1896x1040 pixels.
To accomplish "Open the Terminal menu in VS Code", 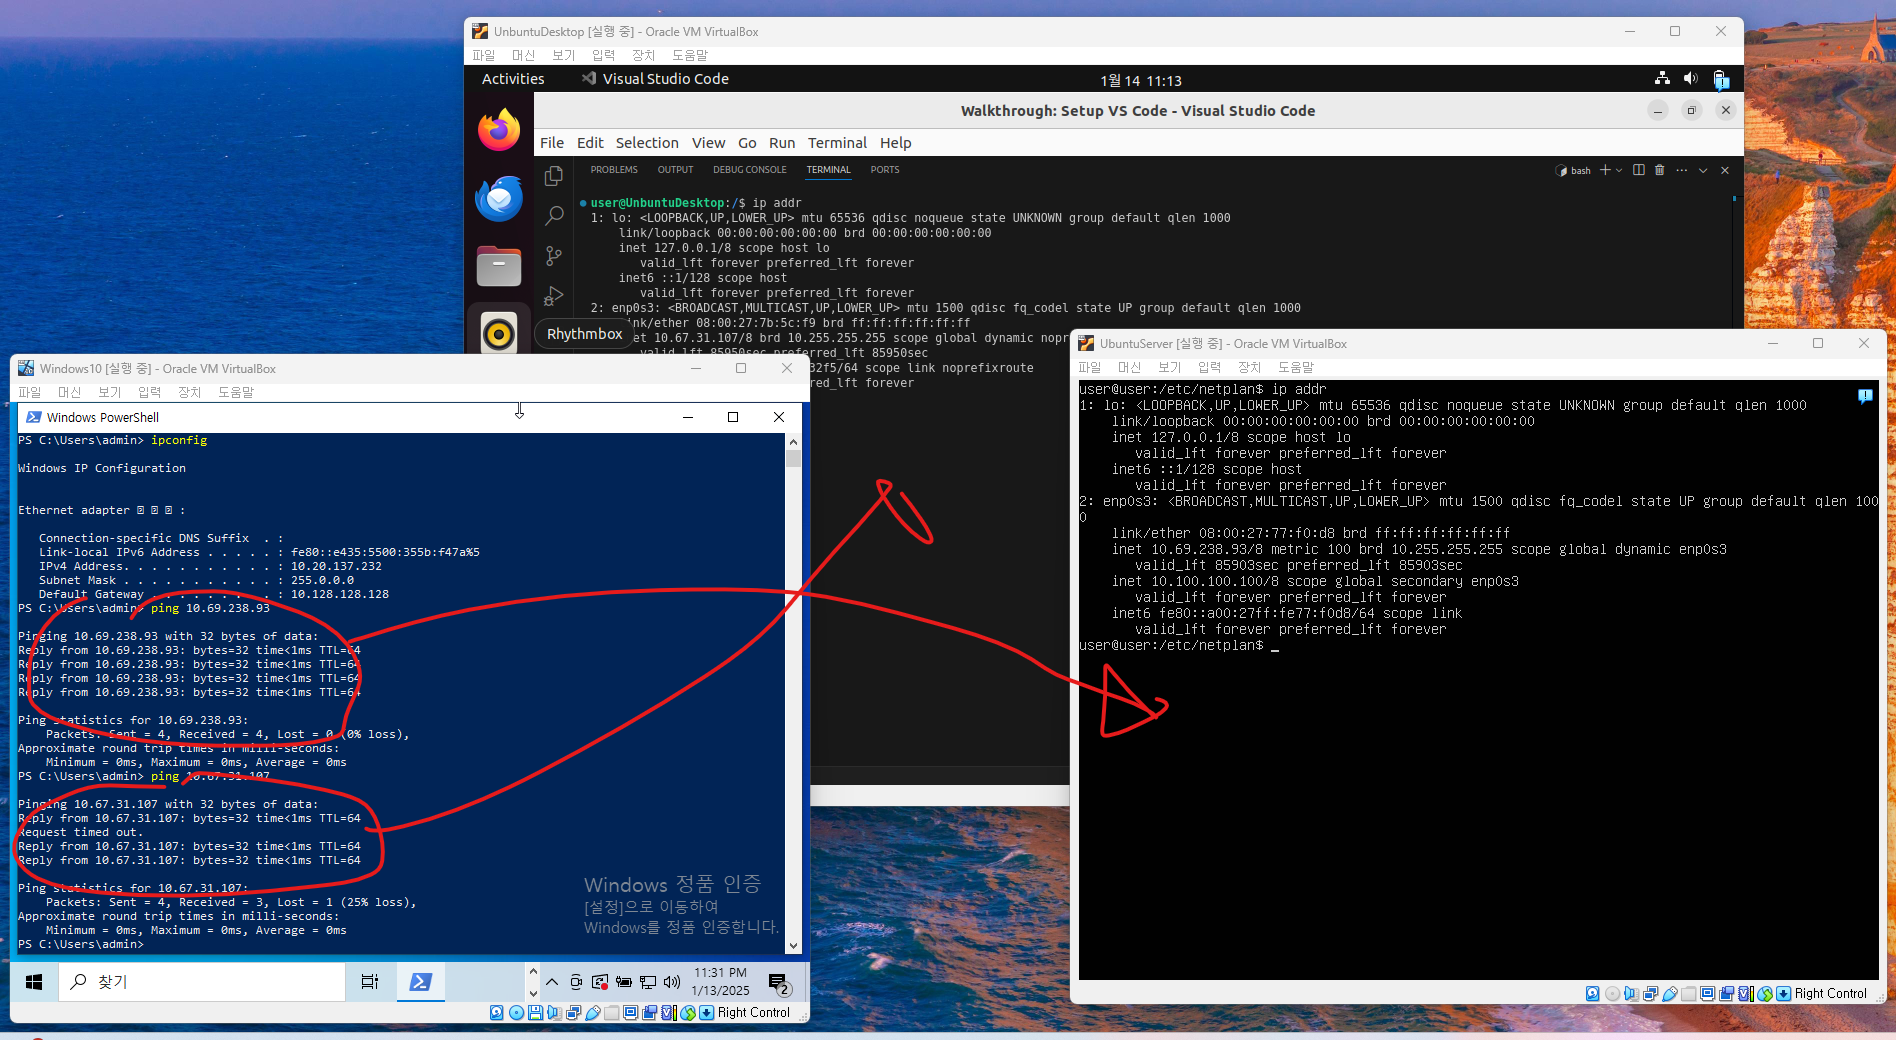I will [837, 143].
